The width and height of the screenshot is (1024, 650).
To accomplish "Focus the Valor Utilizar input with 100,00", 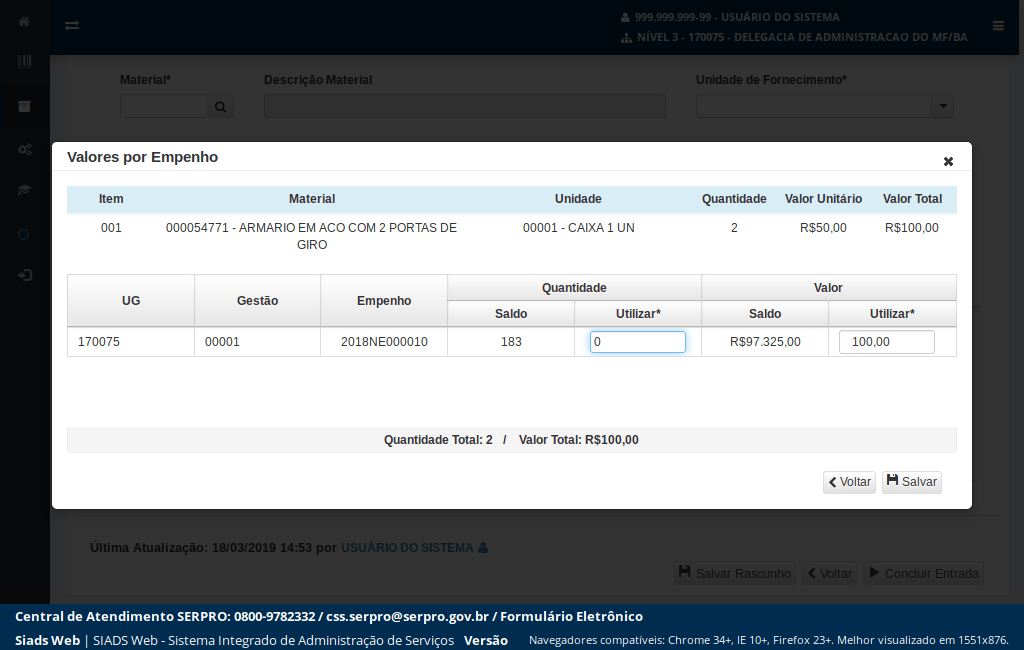I will [886, 342].
